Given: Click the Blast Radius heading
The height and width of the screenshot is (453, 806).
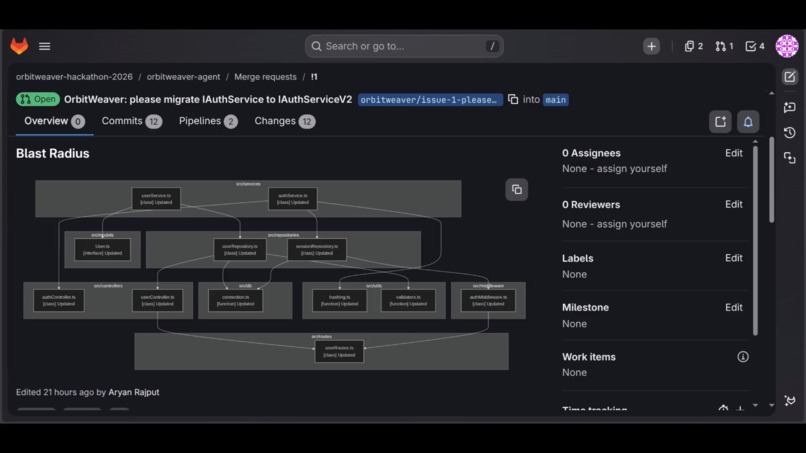Looking at the screenshot, I should point(52,153).
